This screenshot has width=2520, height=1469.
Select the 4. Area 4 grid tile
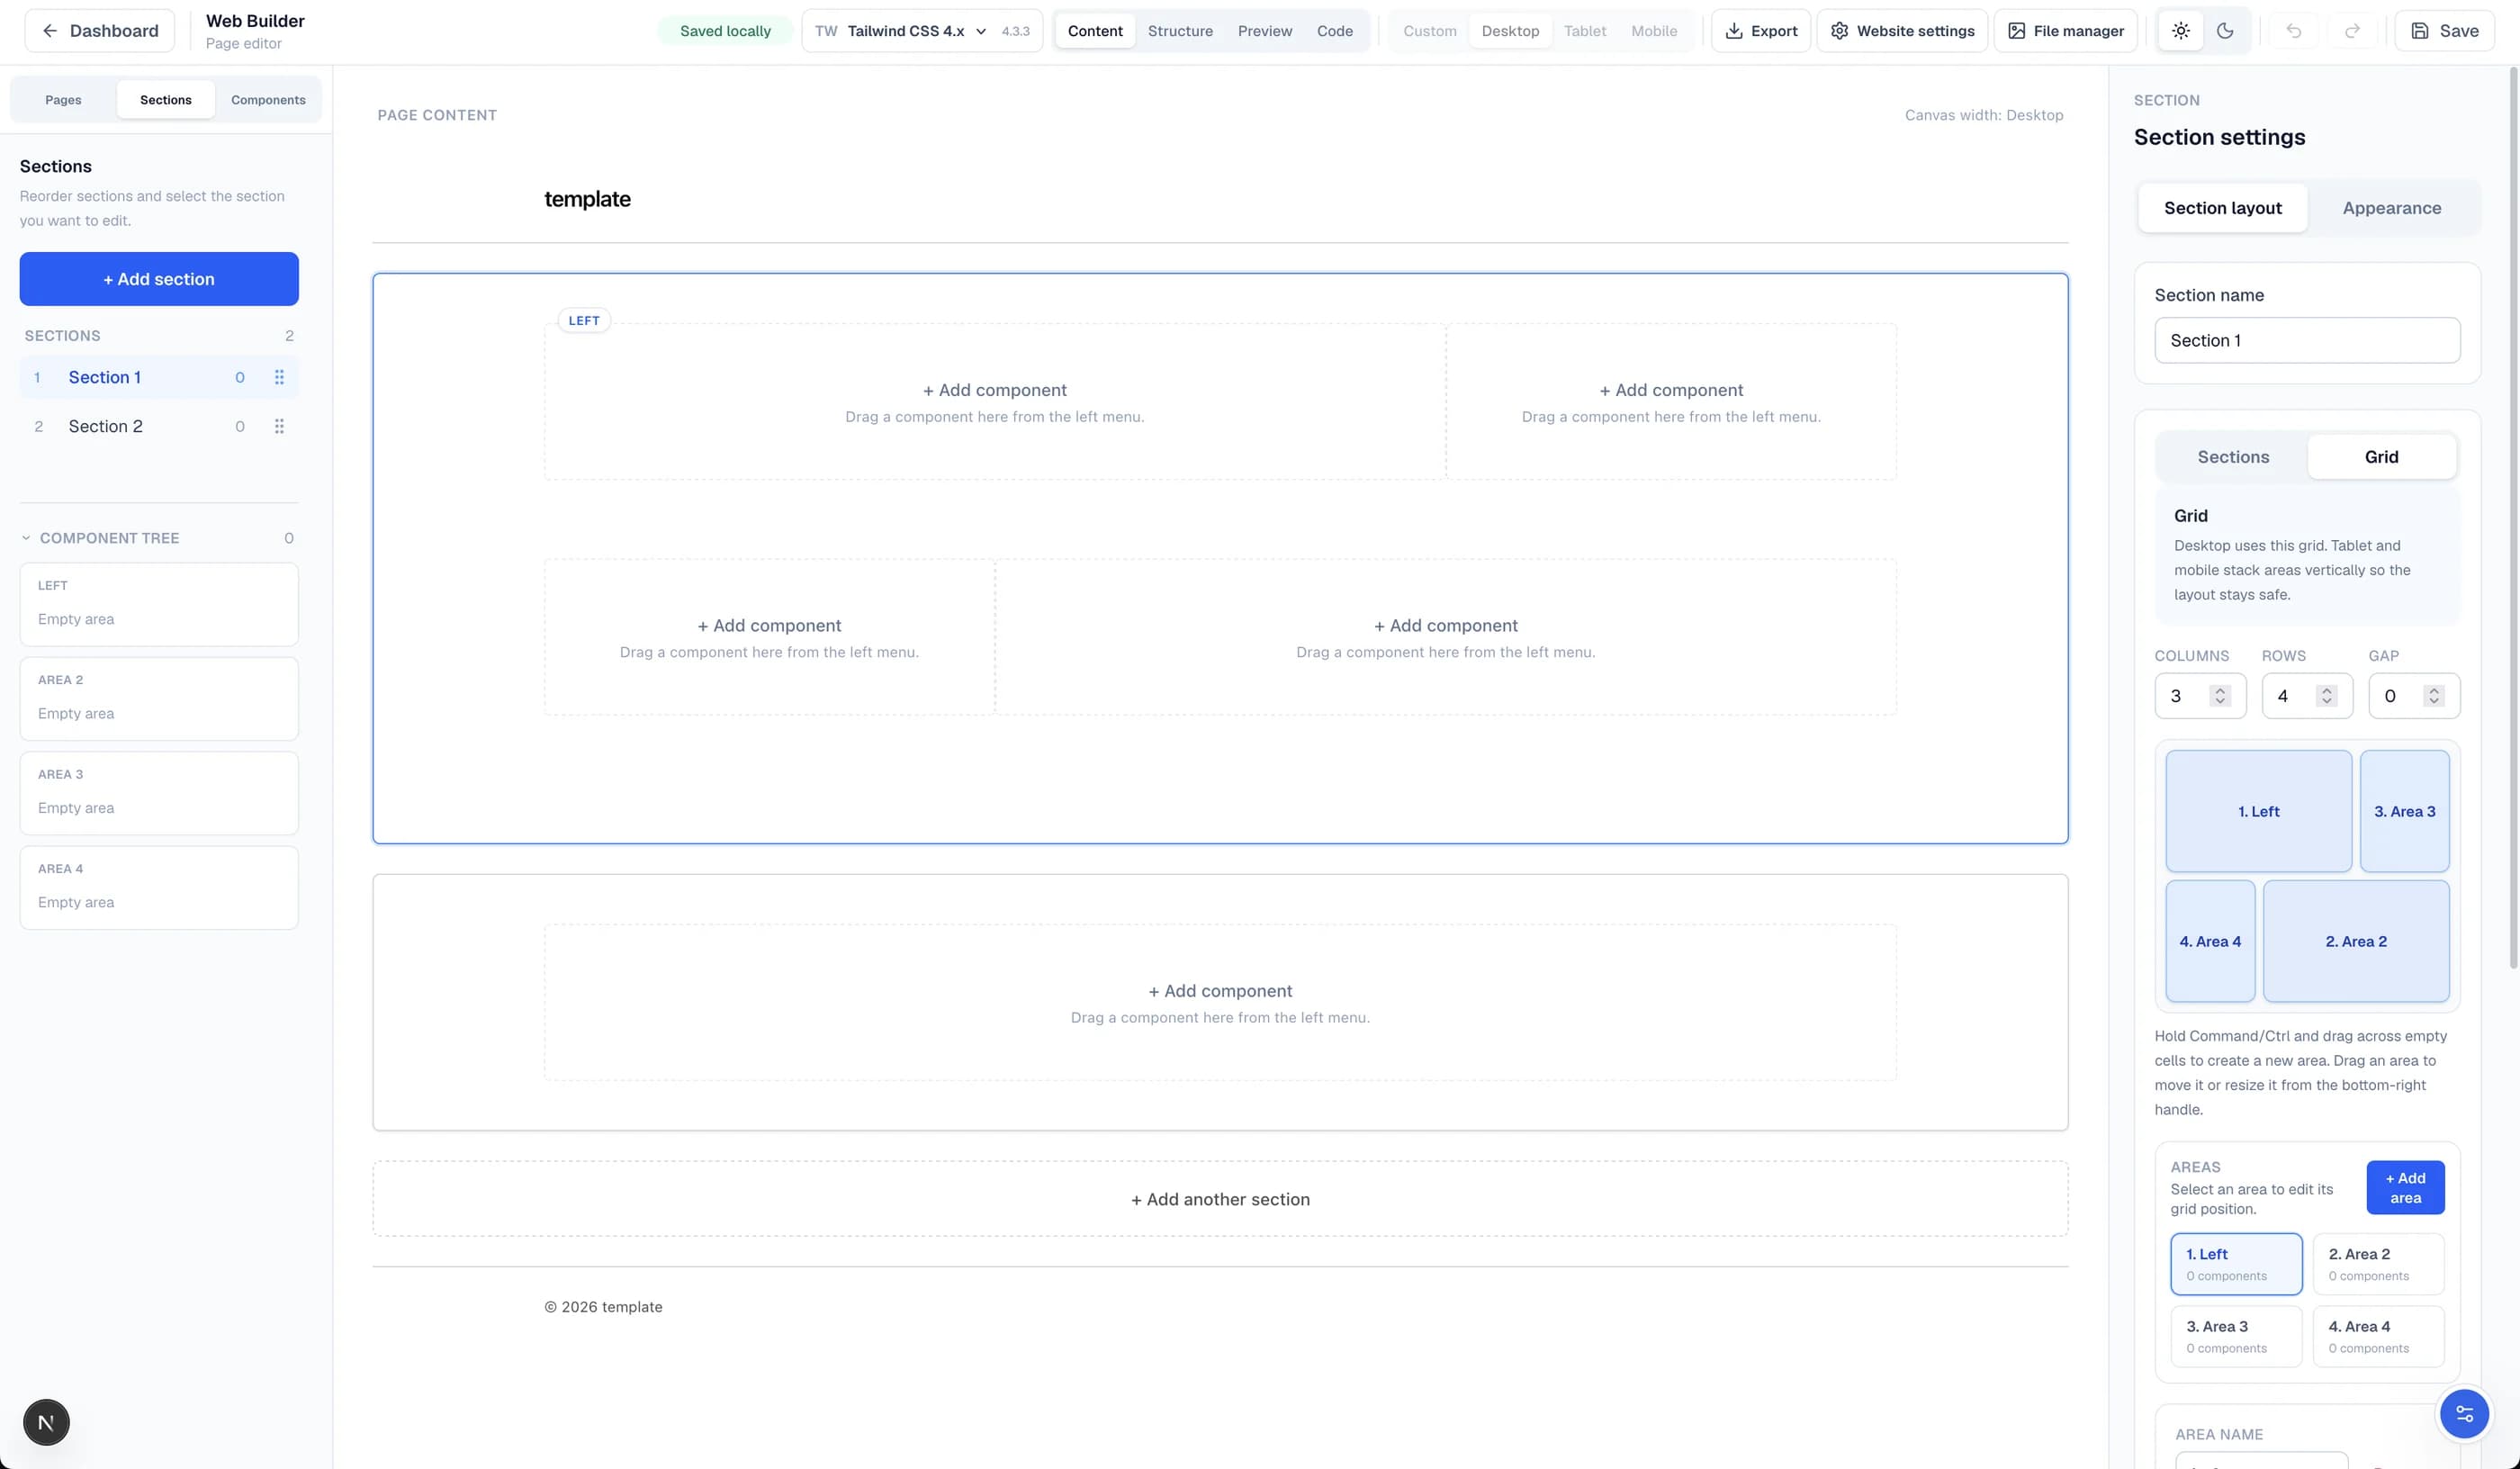2210,941
